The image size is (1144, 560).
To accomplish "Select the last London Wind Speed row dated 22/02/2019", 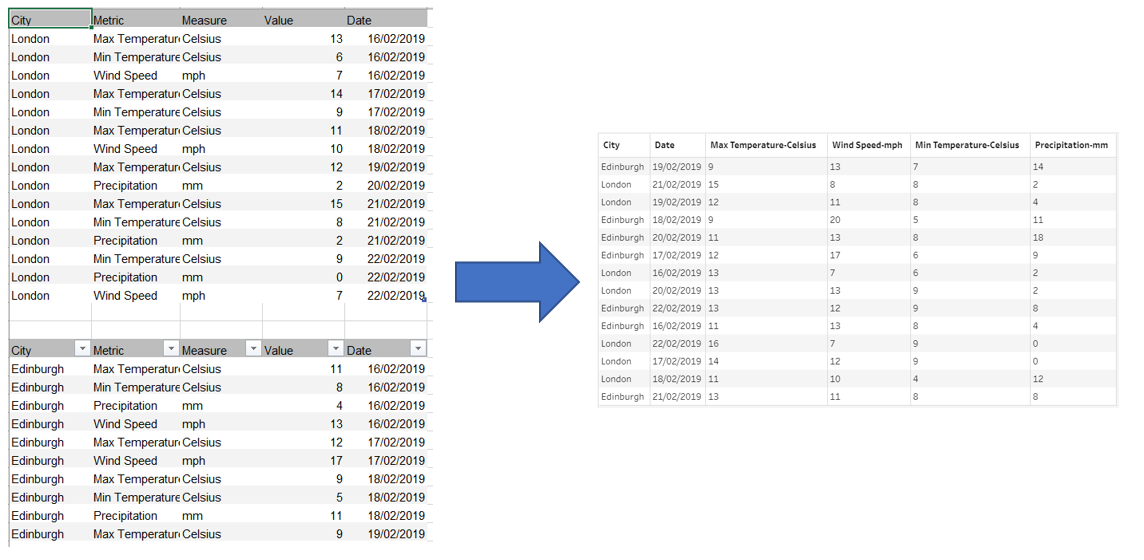I will (x=218, y=295).
